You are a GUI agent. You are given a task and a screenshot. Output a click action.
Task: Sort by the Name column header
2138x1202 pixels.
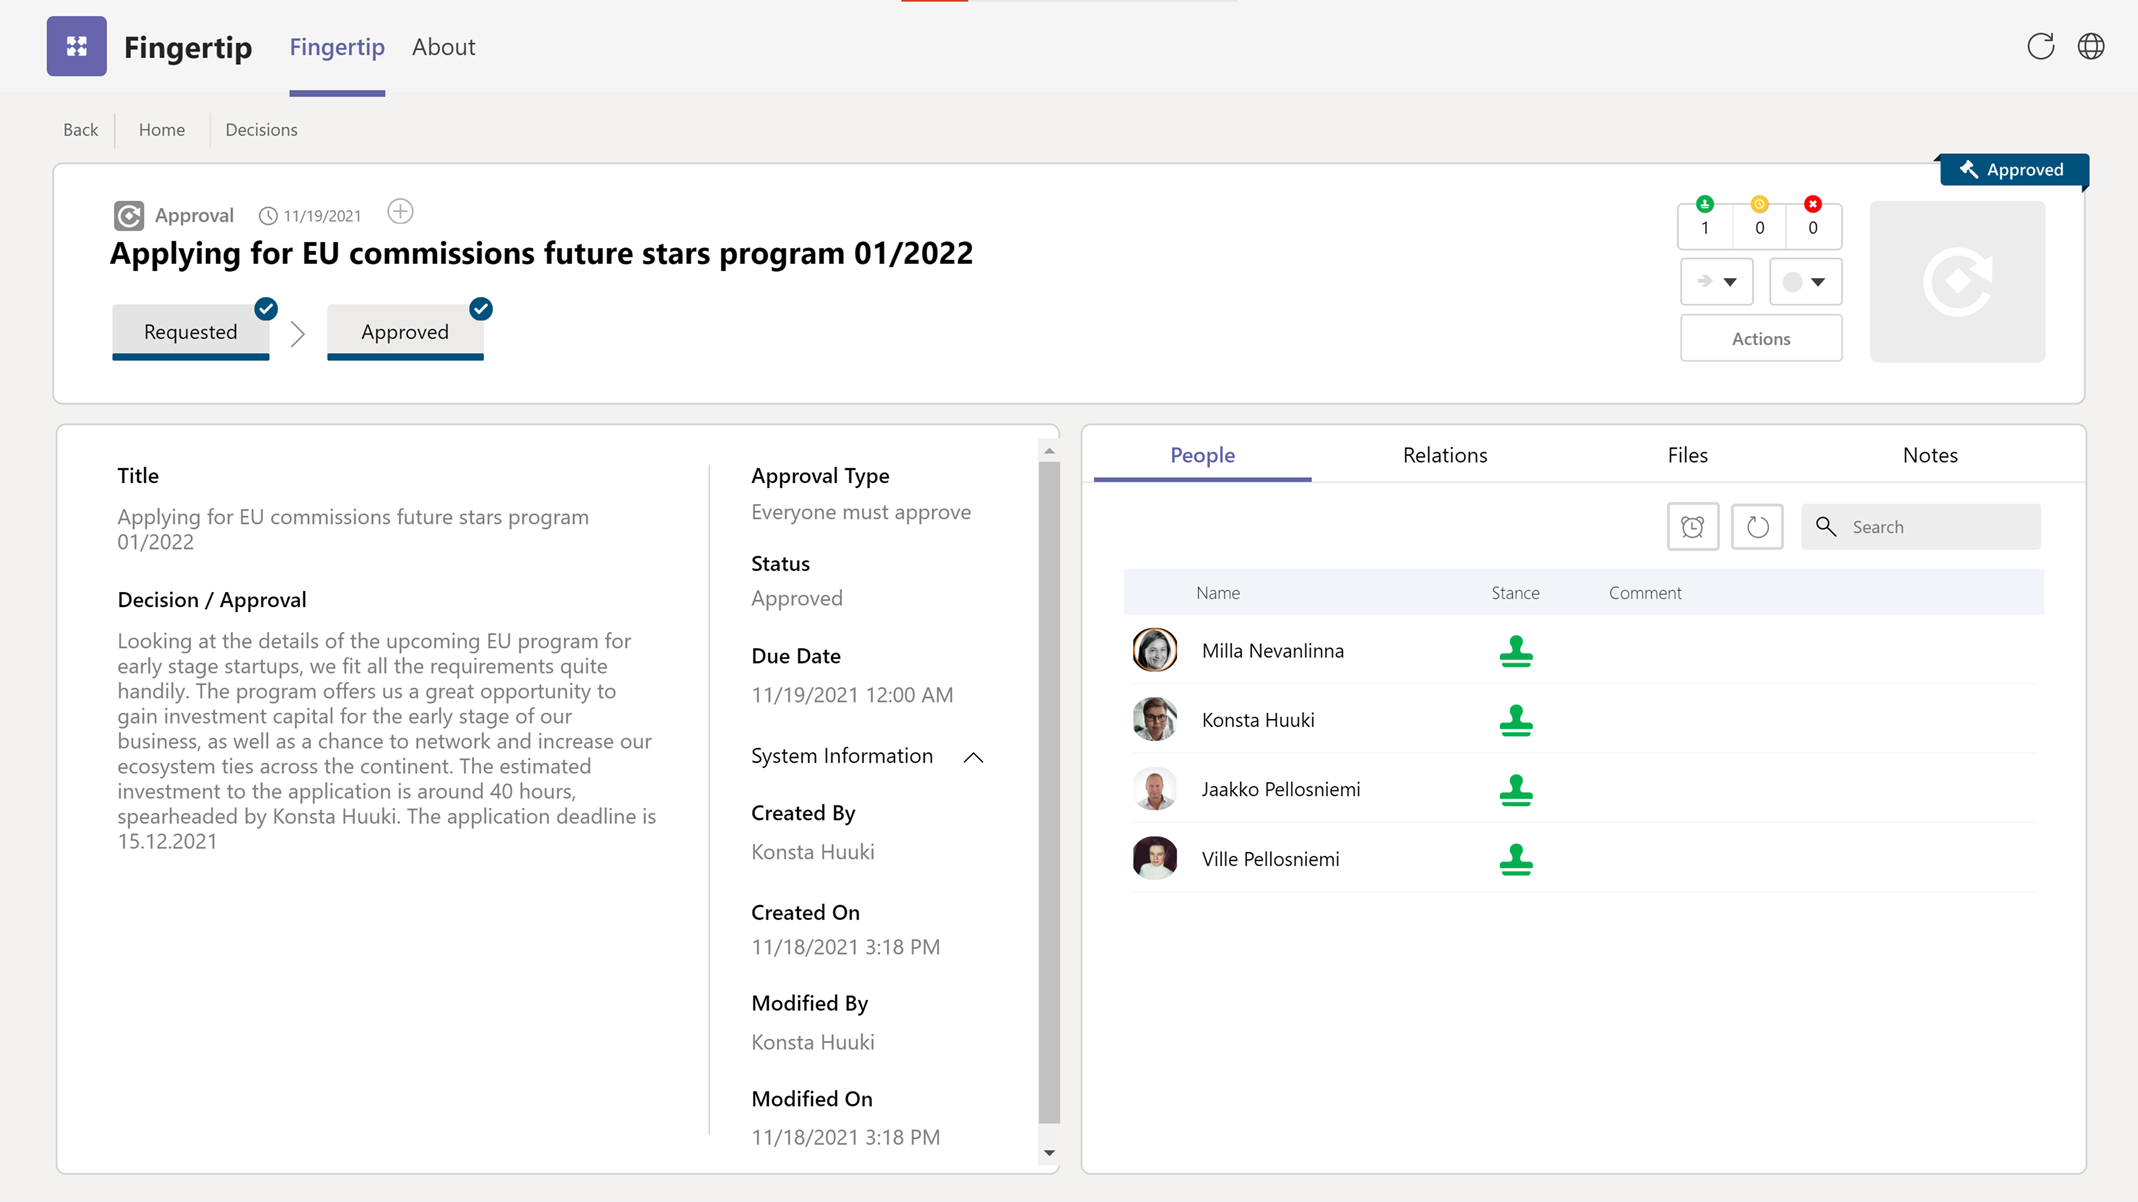[1218, 593]
